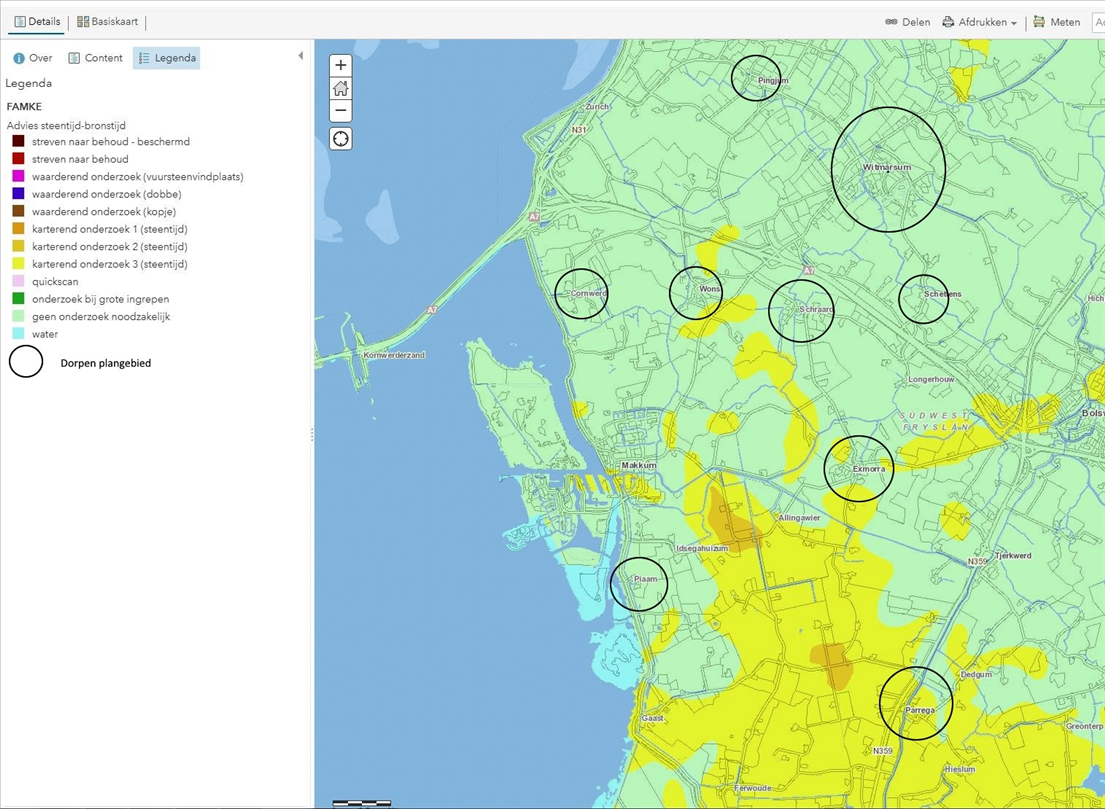Click the Details button
Screen dimensions: 1105x809
(37, 22)
